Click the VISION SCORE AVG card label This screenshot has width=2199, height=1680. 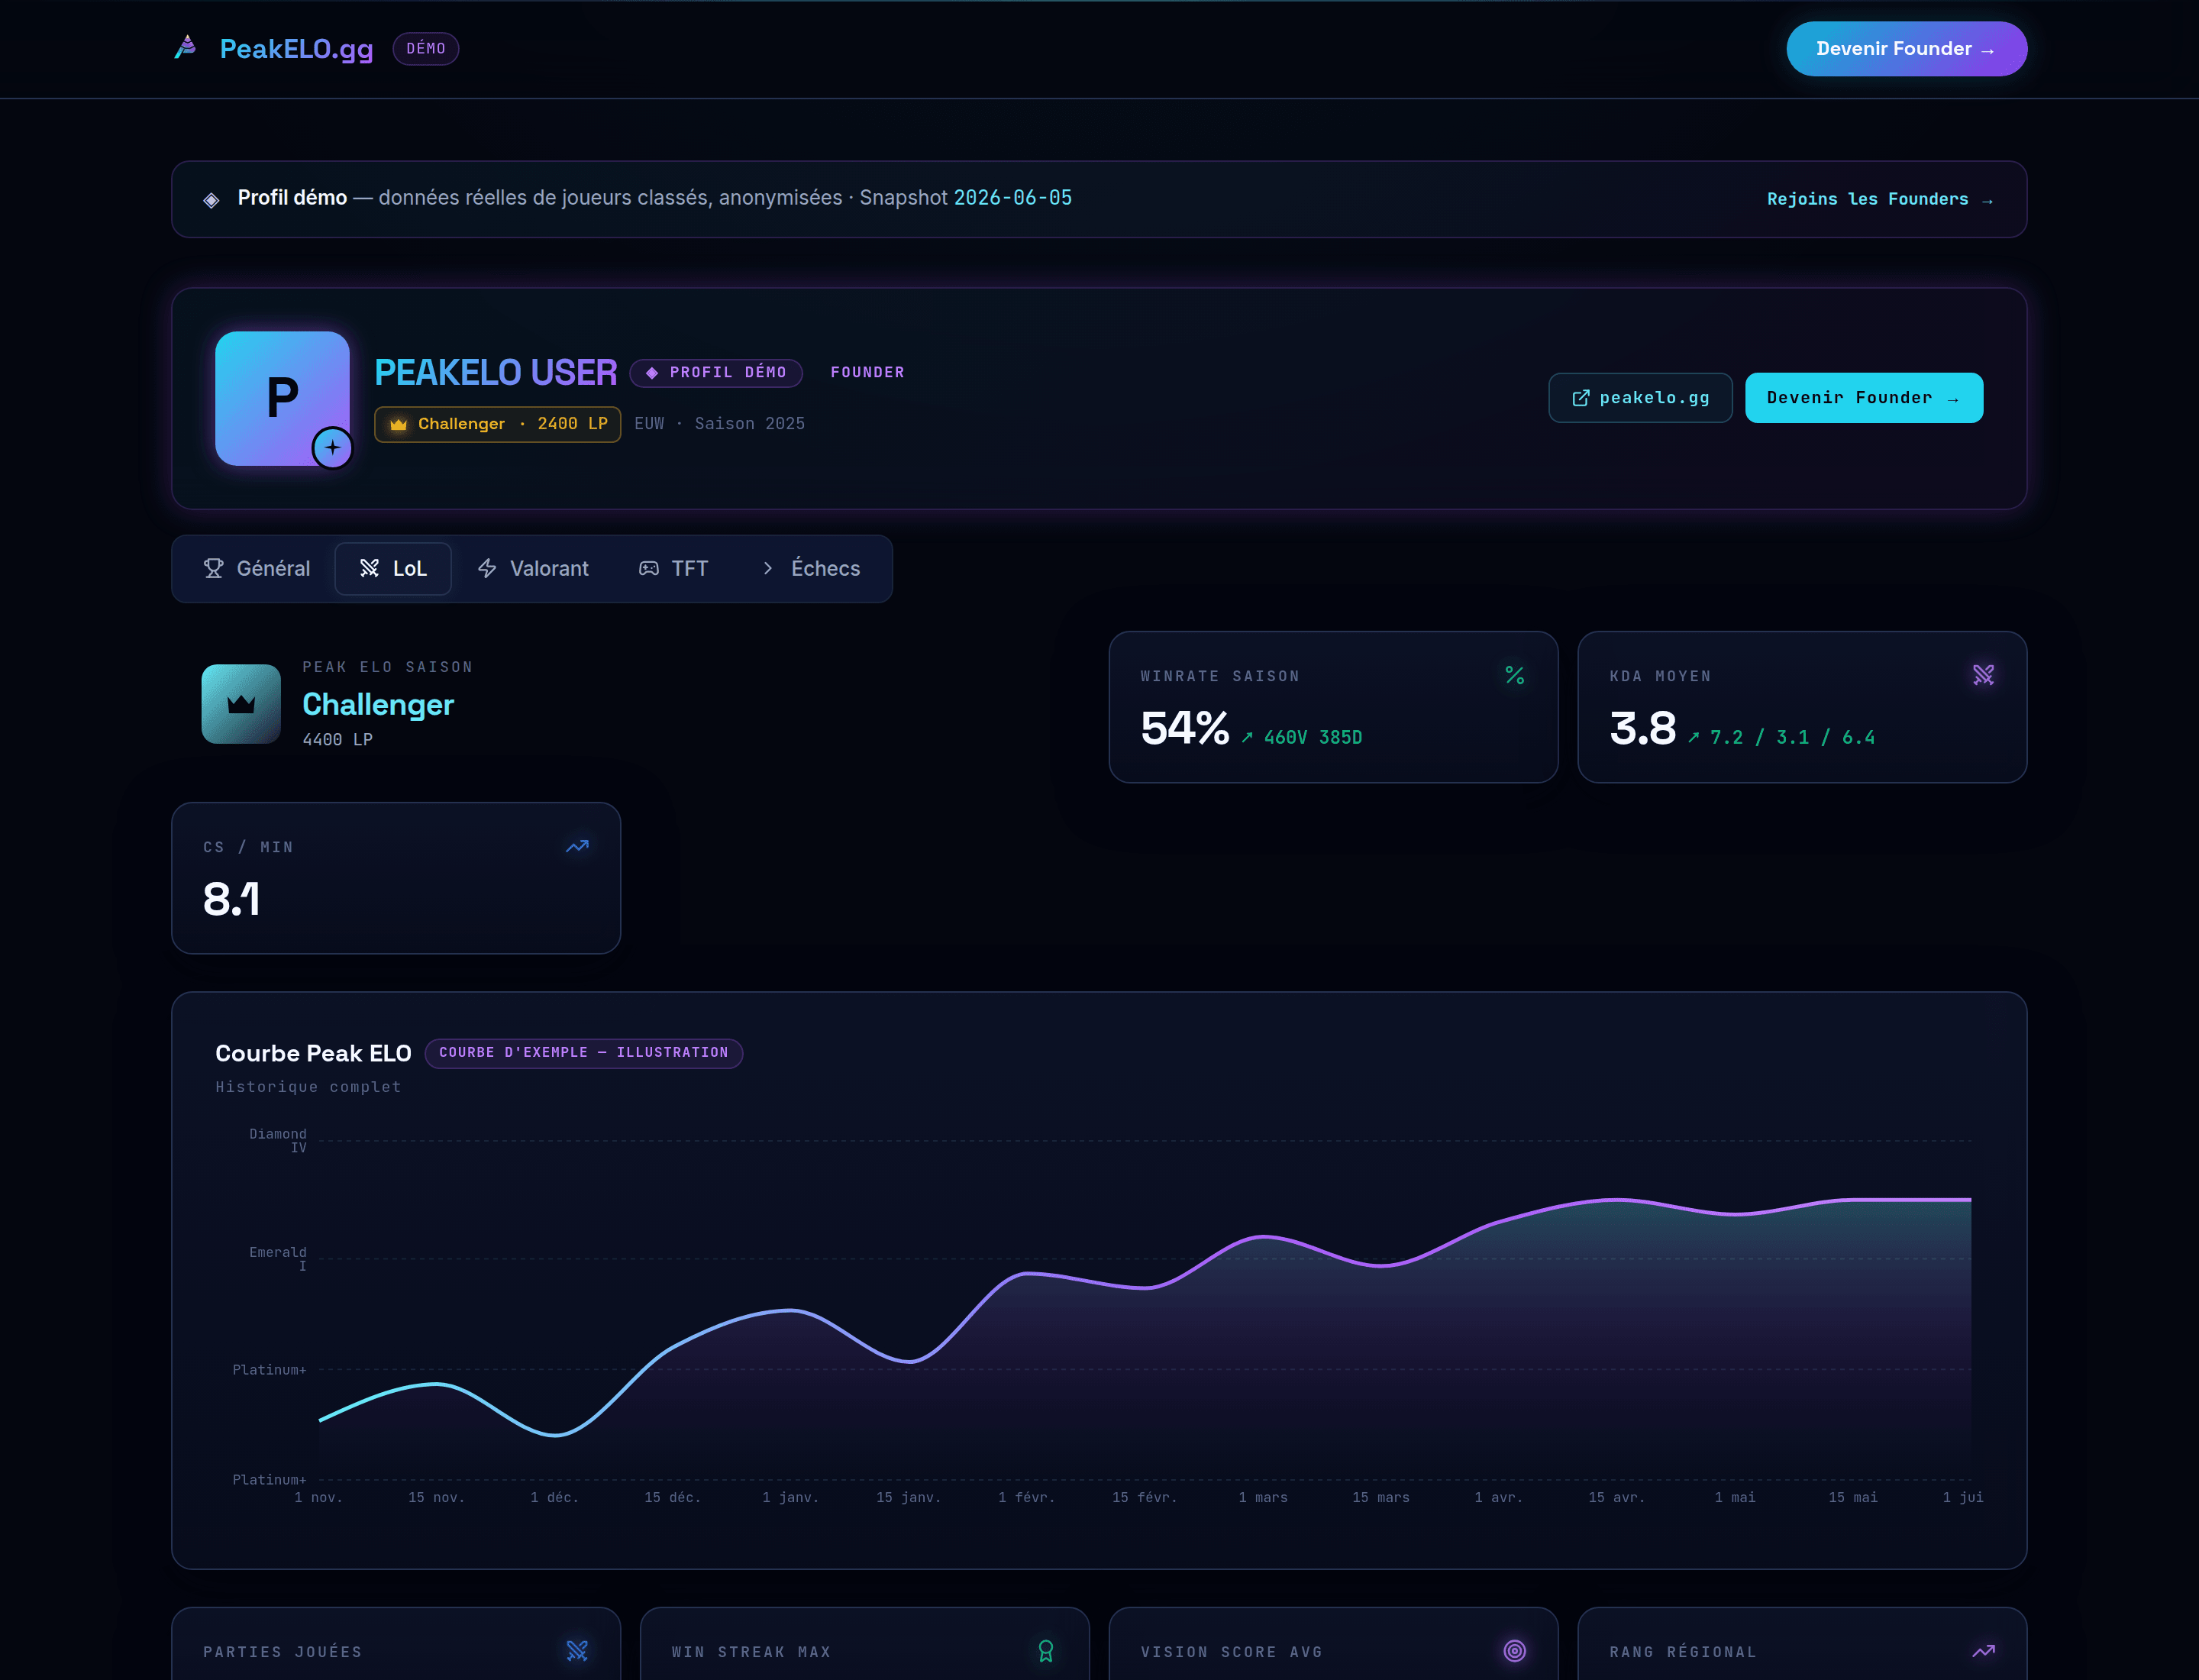pos(1231,1653)
